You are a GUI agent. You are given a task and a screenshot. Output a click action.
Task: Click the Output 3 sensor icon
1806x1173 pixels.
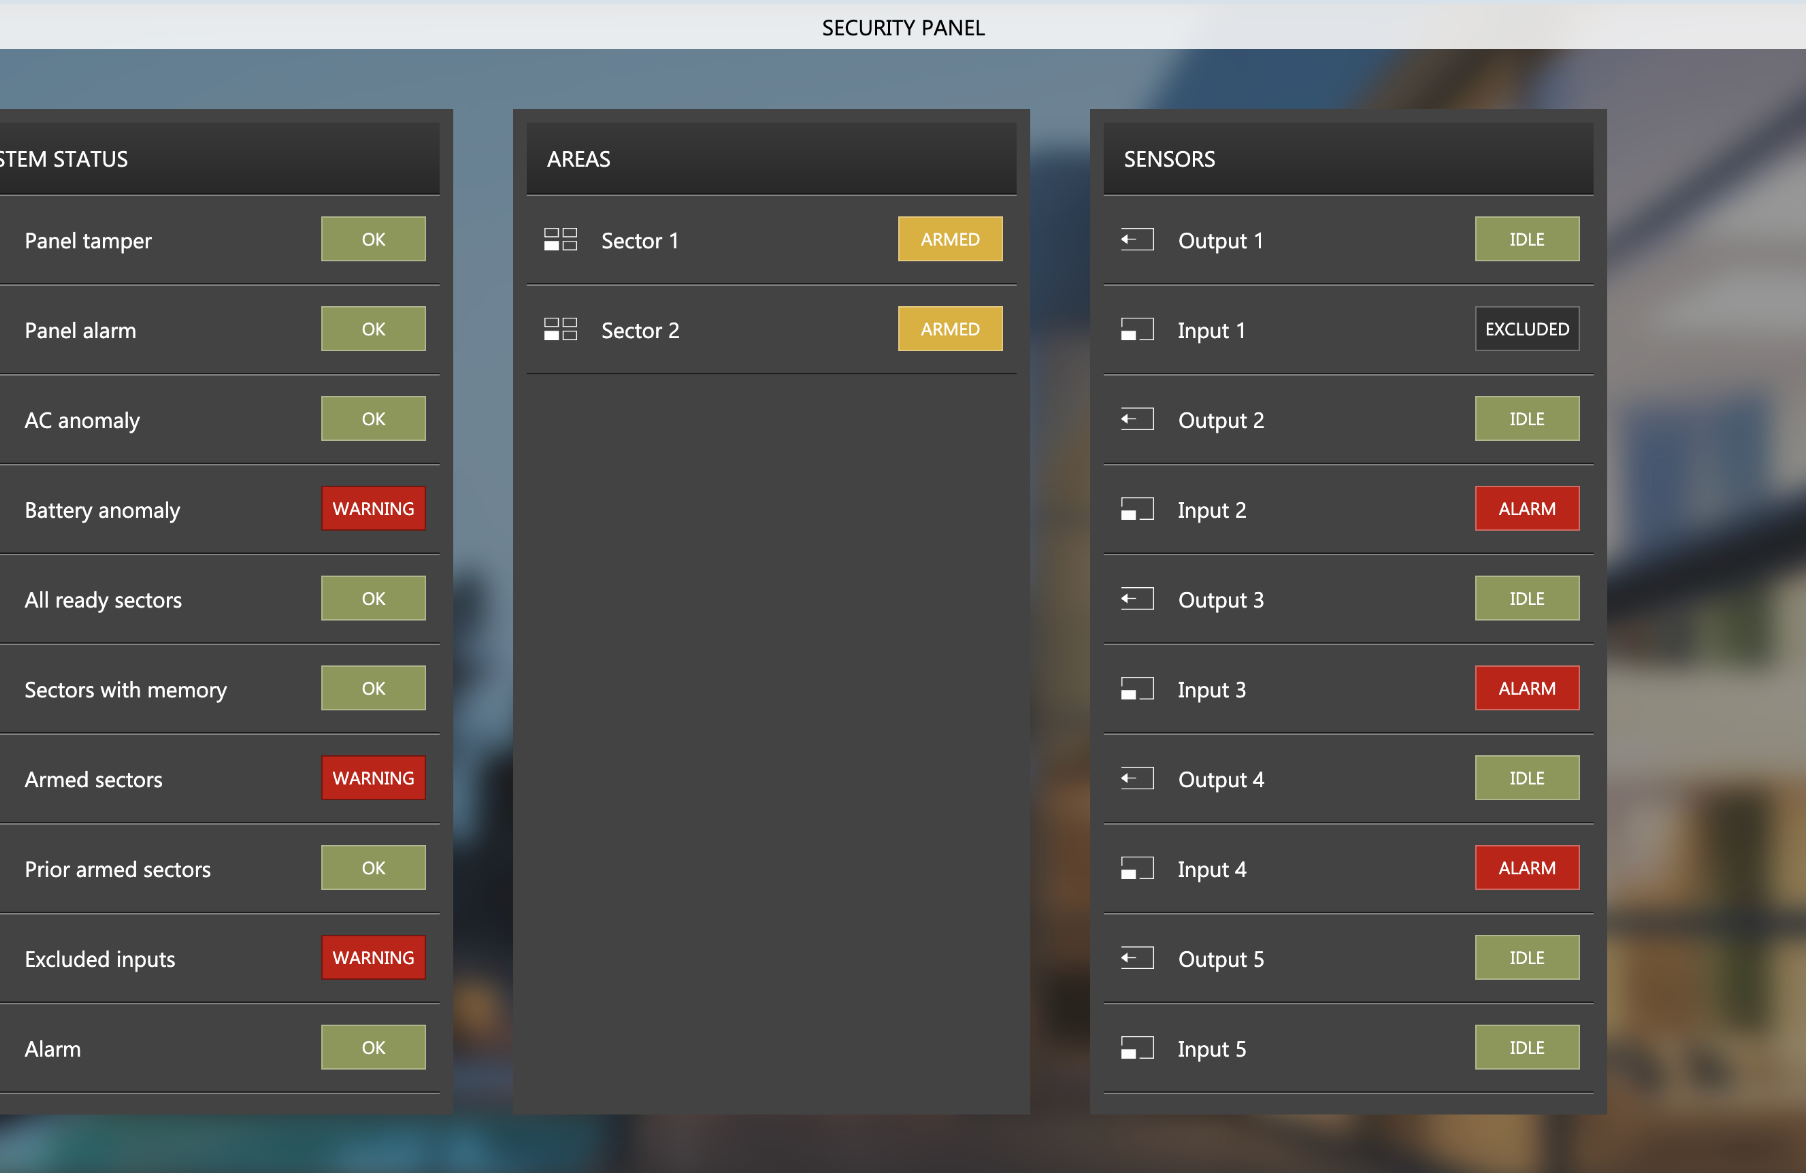(1137, 600)
